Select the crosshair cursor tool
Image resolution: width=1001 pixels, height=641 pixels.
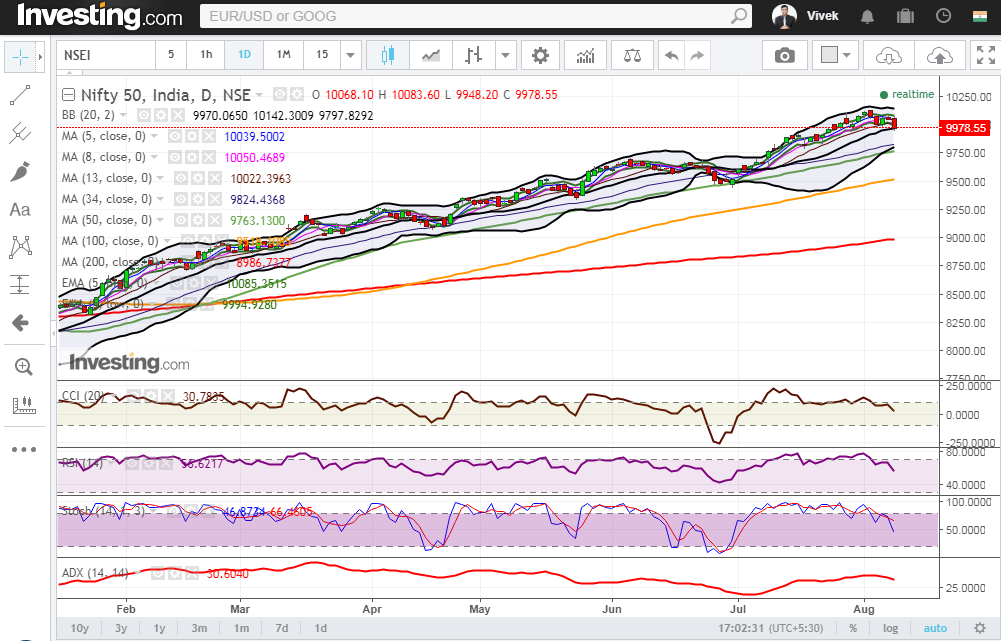click(20, 57)
